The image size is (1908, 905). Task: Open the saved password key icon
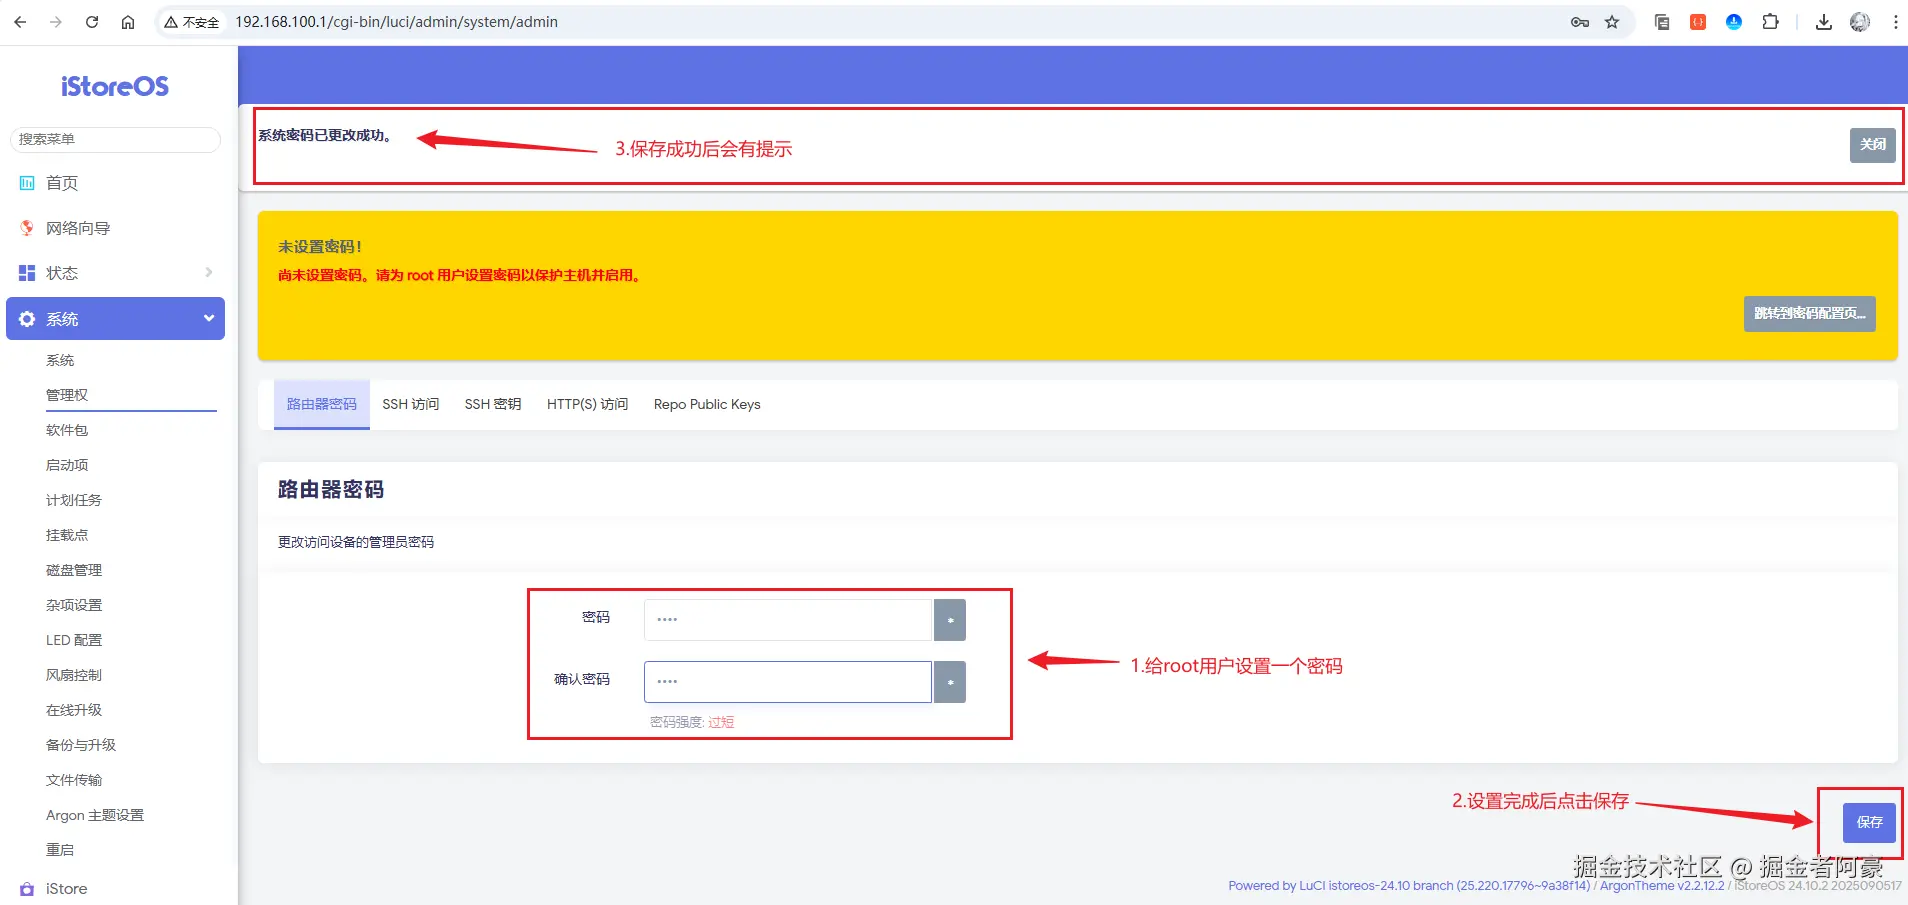(x=1580, y=22)
